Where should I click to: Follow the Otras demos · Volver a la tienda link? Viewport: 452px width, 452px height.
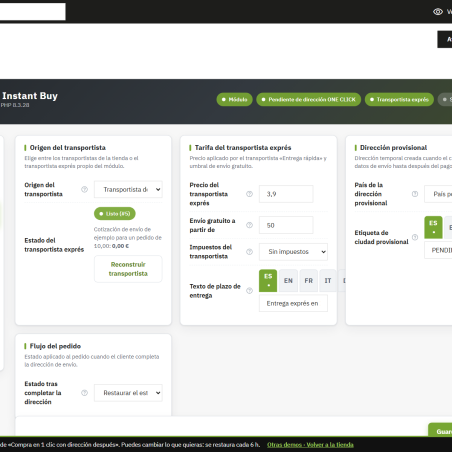point(310,445)
